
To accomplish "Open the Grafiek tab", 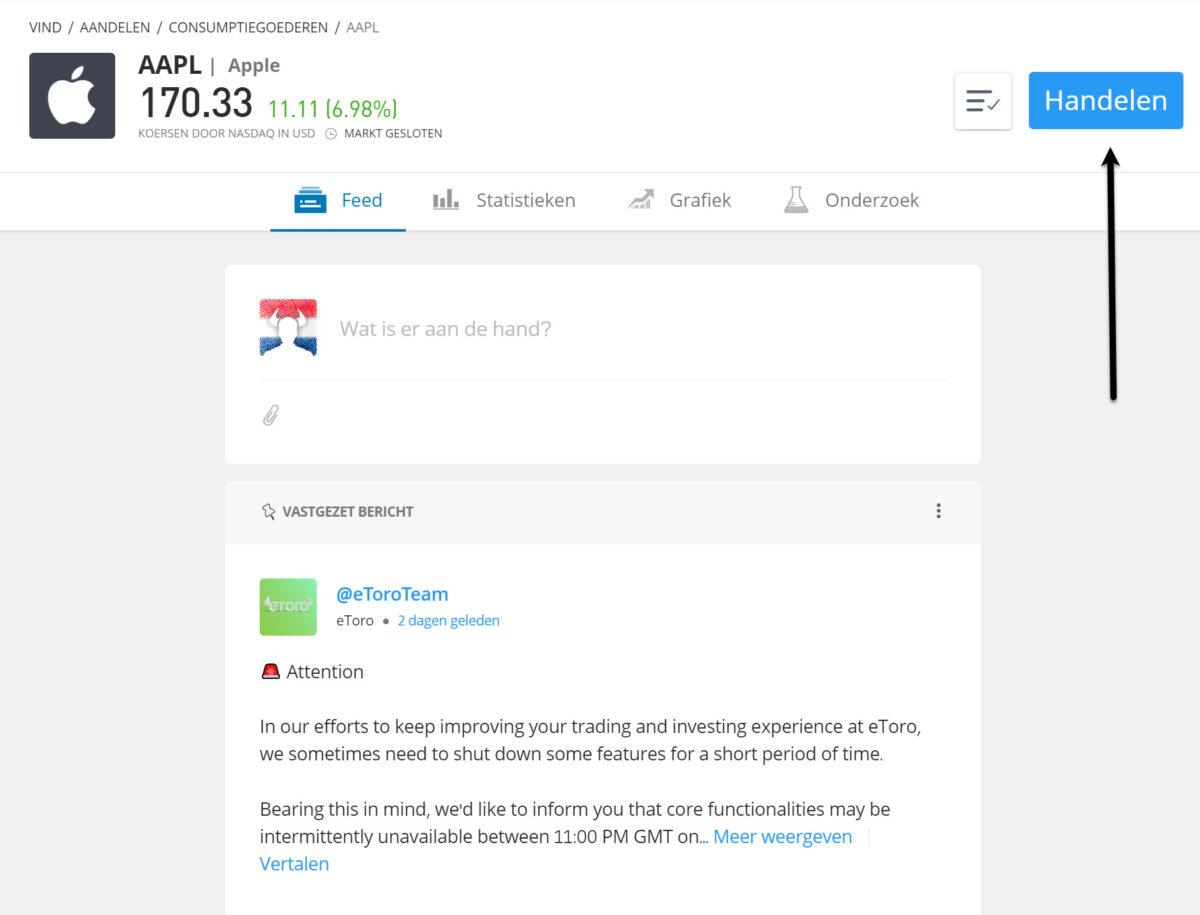I will [x=679, y=200].
